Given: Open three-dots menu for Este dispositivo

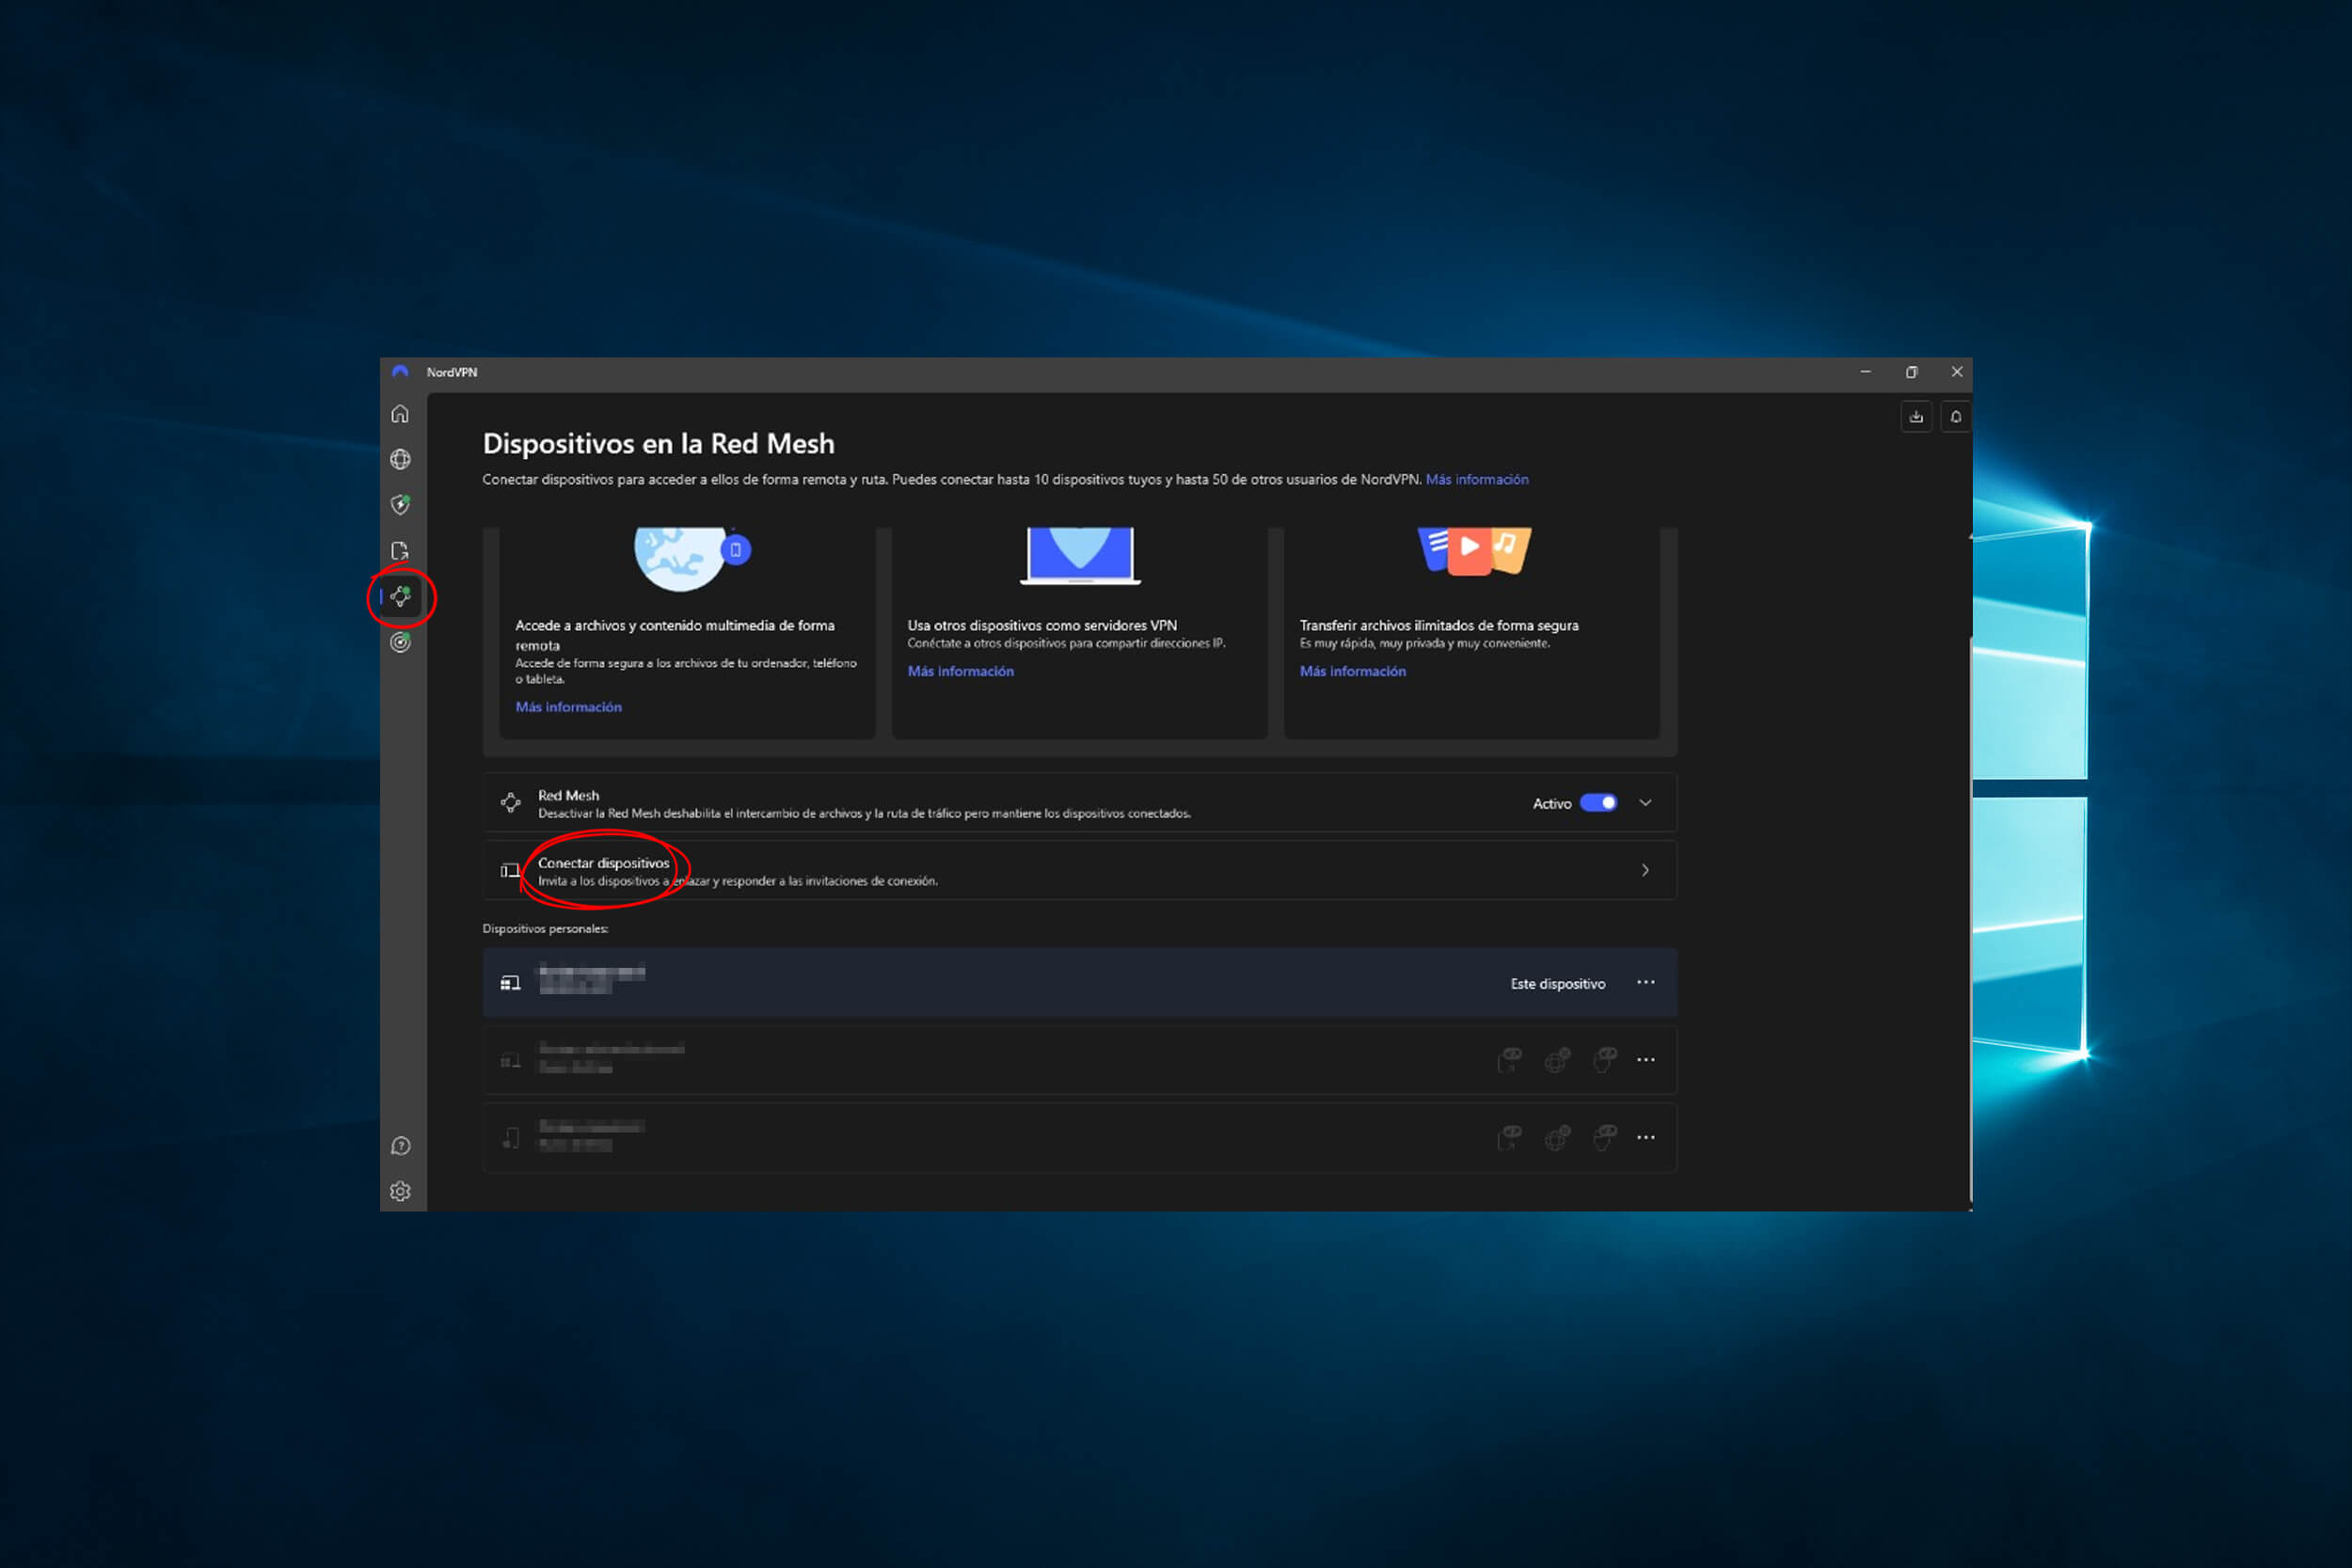Looking at the screenshot, I should [1646, 982].
